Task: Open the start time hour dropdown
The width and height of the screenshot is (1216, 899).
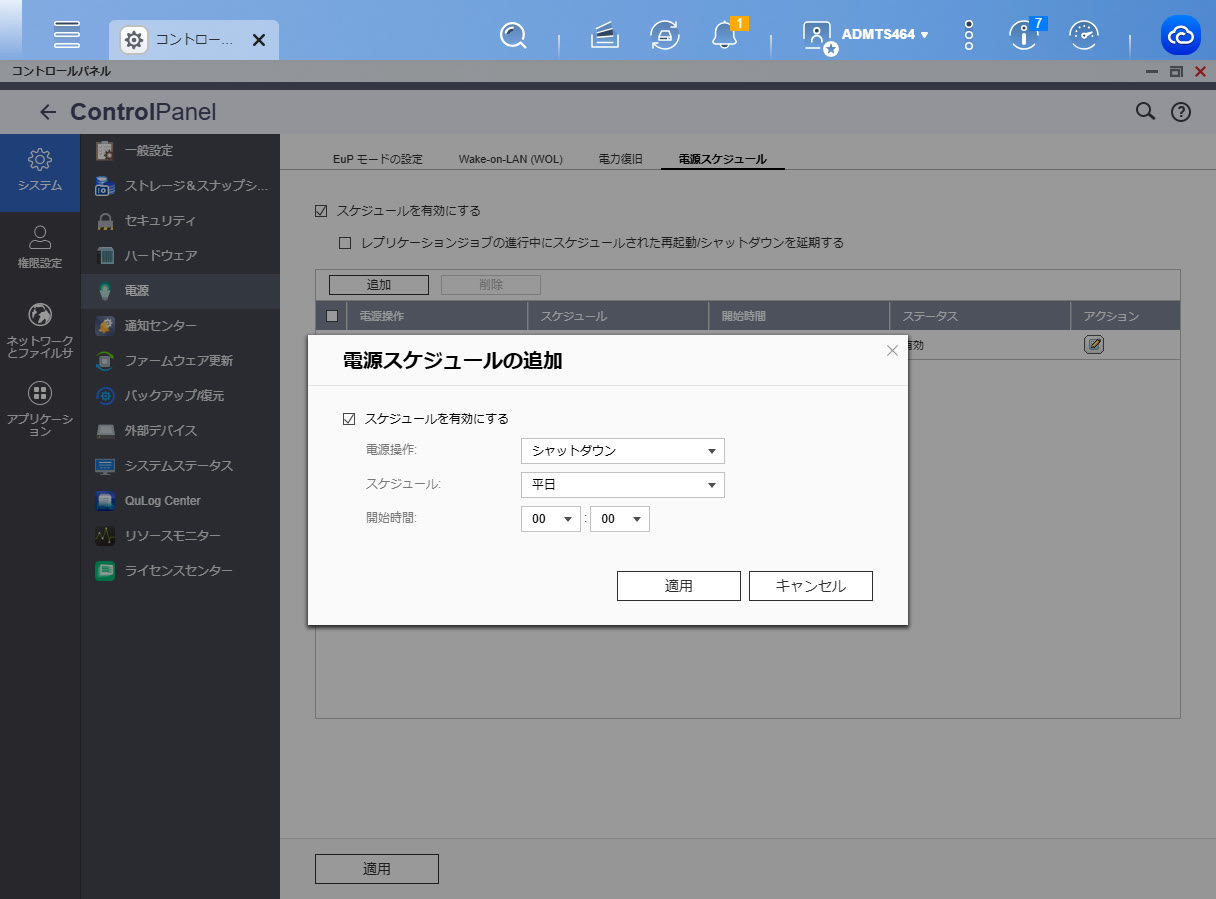Action: click(550, 519)
